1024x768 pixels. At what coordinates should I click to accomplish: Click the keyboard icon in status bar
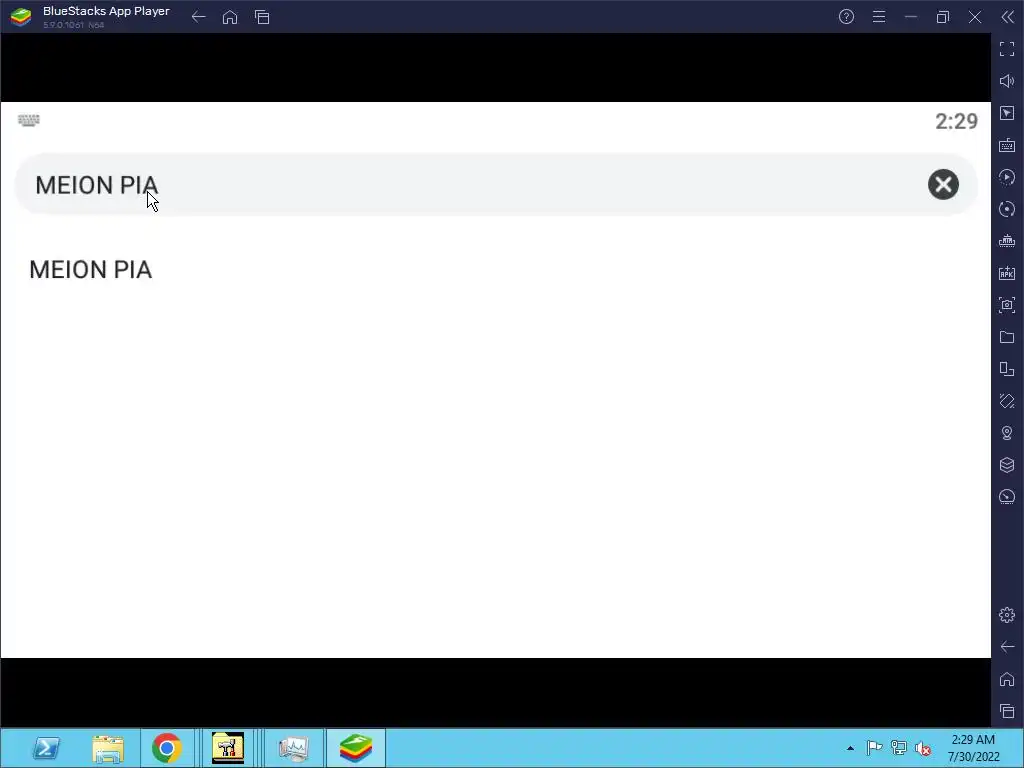click(x=29, y=120)
